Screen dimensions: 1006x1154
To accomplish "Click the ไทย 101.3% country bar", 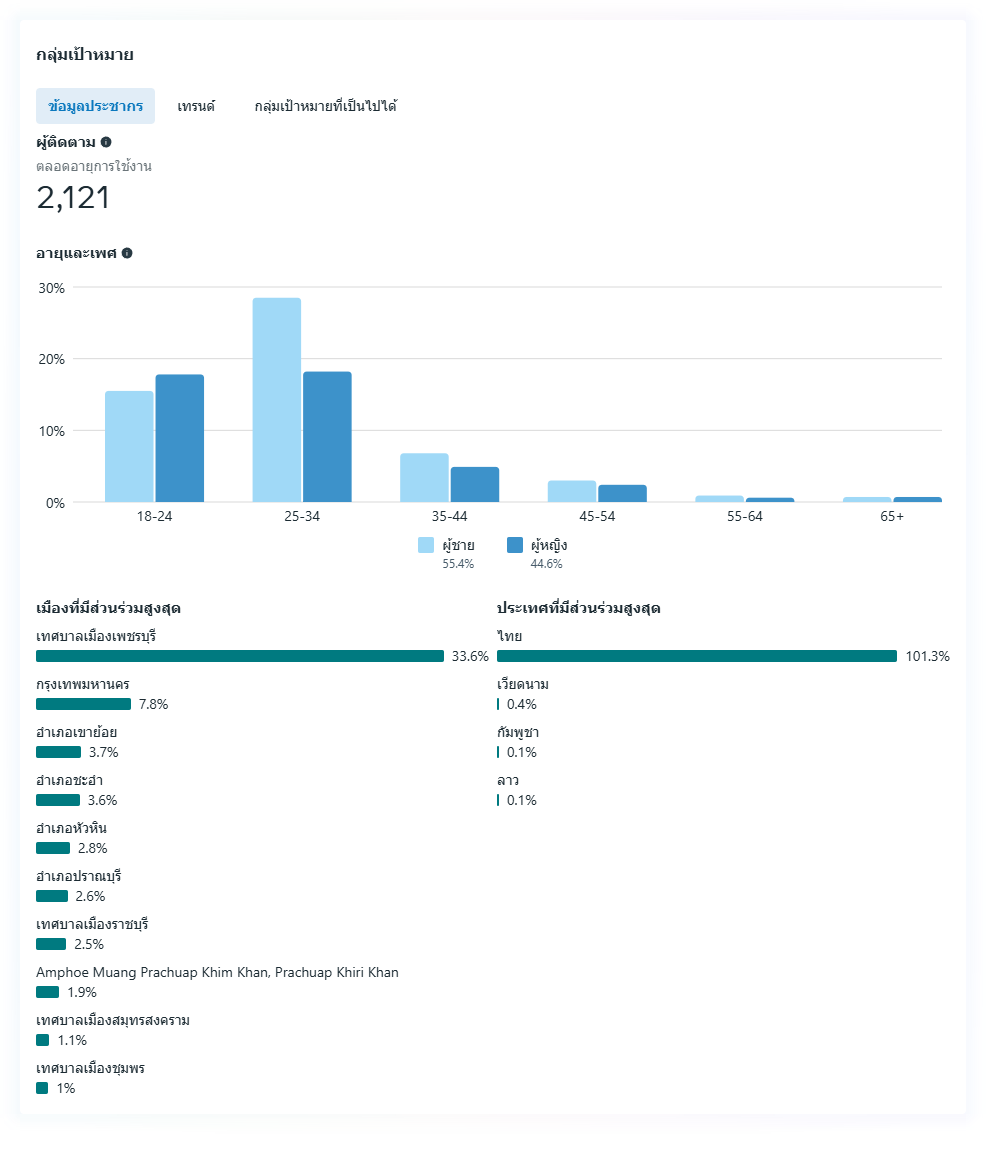I will click(x=697, y=656).
